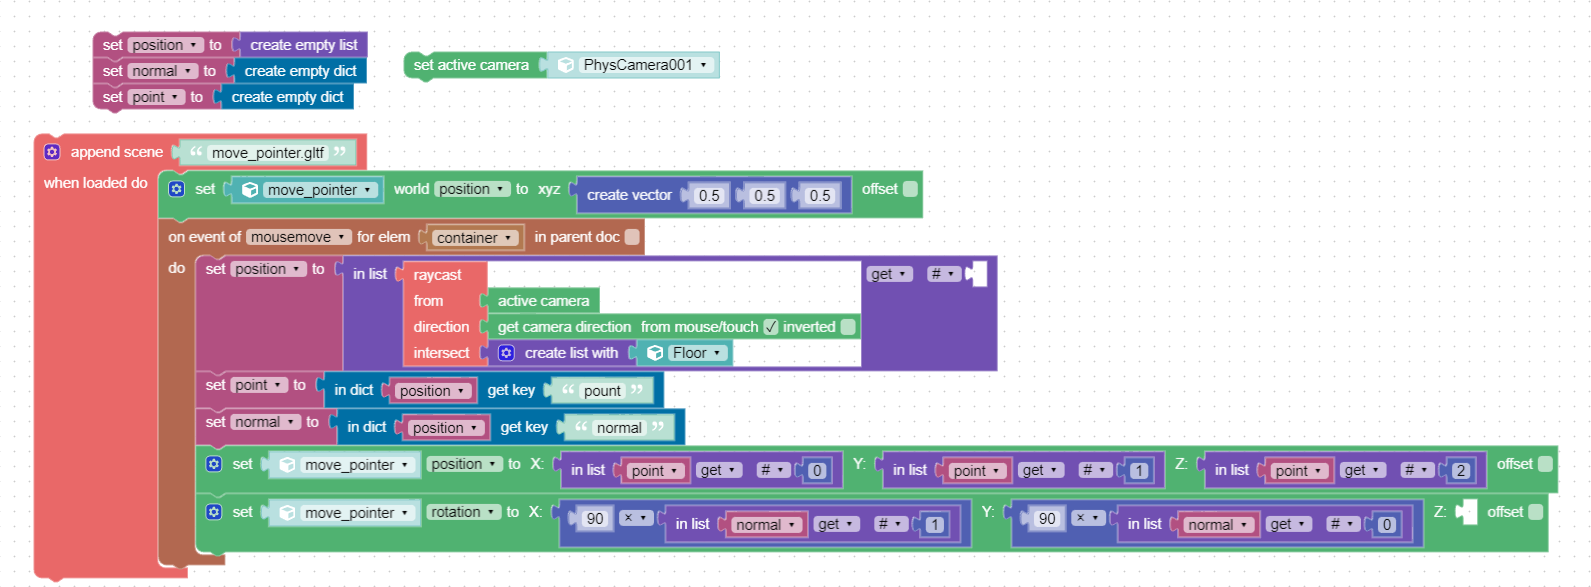
Task: Click cube icon of PhysCamera001 object selector
Action: point(566,65)
